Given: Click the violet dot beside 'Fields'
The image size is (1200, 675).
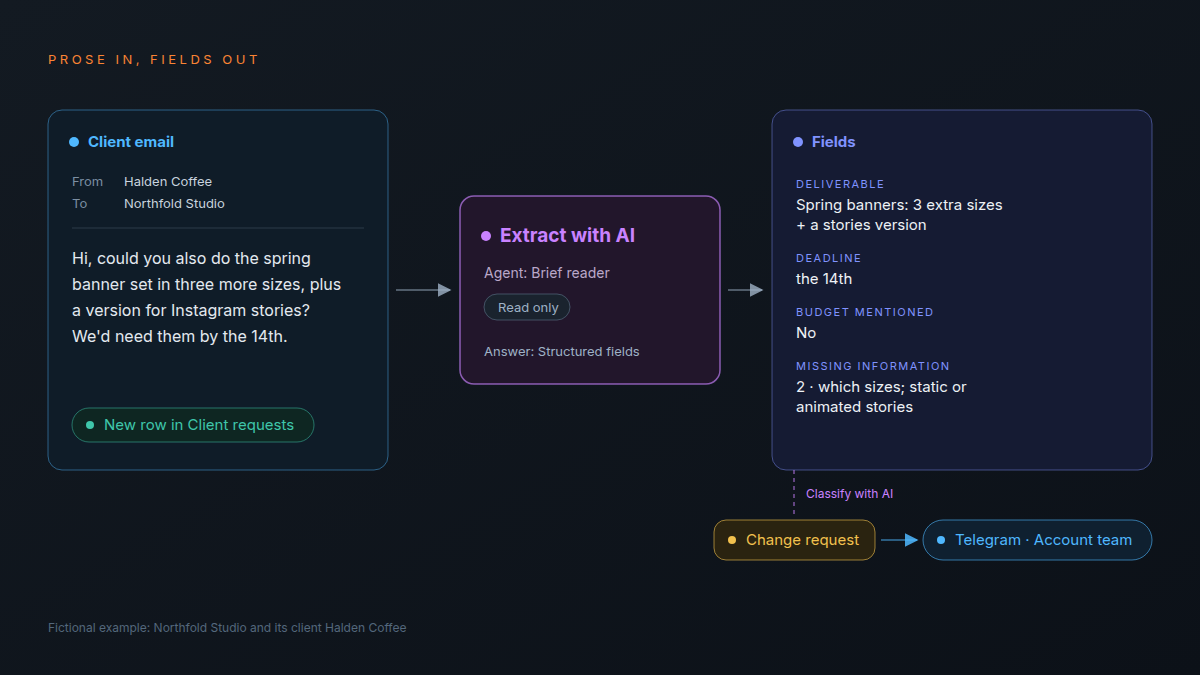Looking at the screenshot, I should pyautogui.click(x=798, y=142).
